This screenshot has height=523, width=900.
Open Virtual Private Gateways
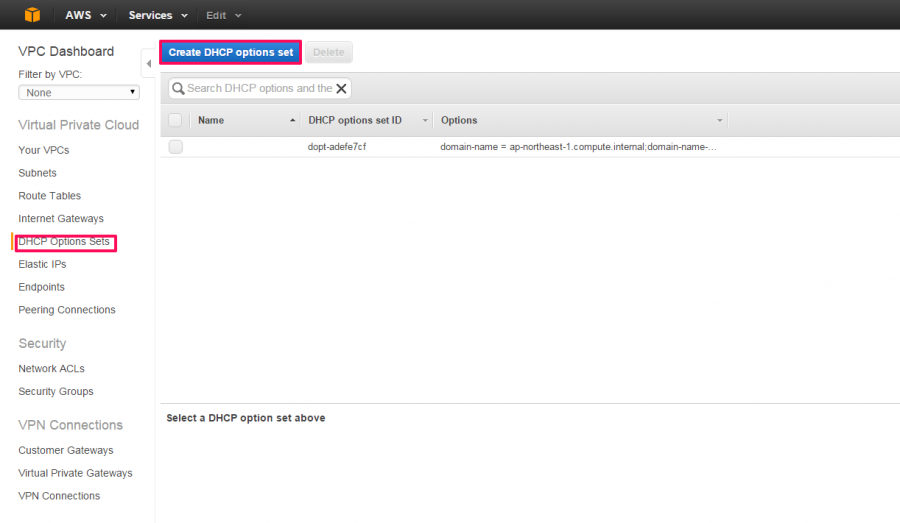pos(75,473)
